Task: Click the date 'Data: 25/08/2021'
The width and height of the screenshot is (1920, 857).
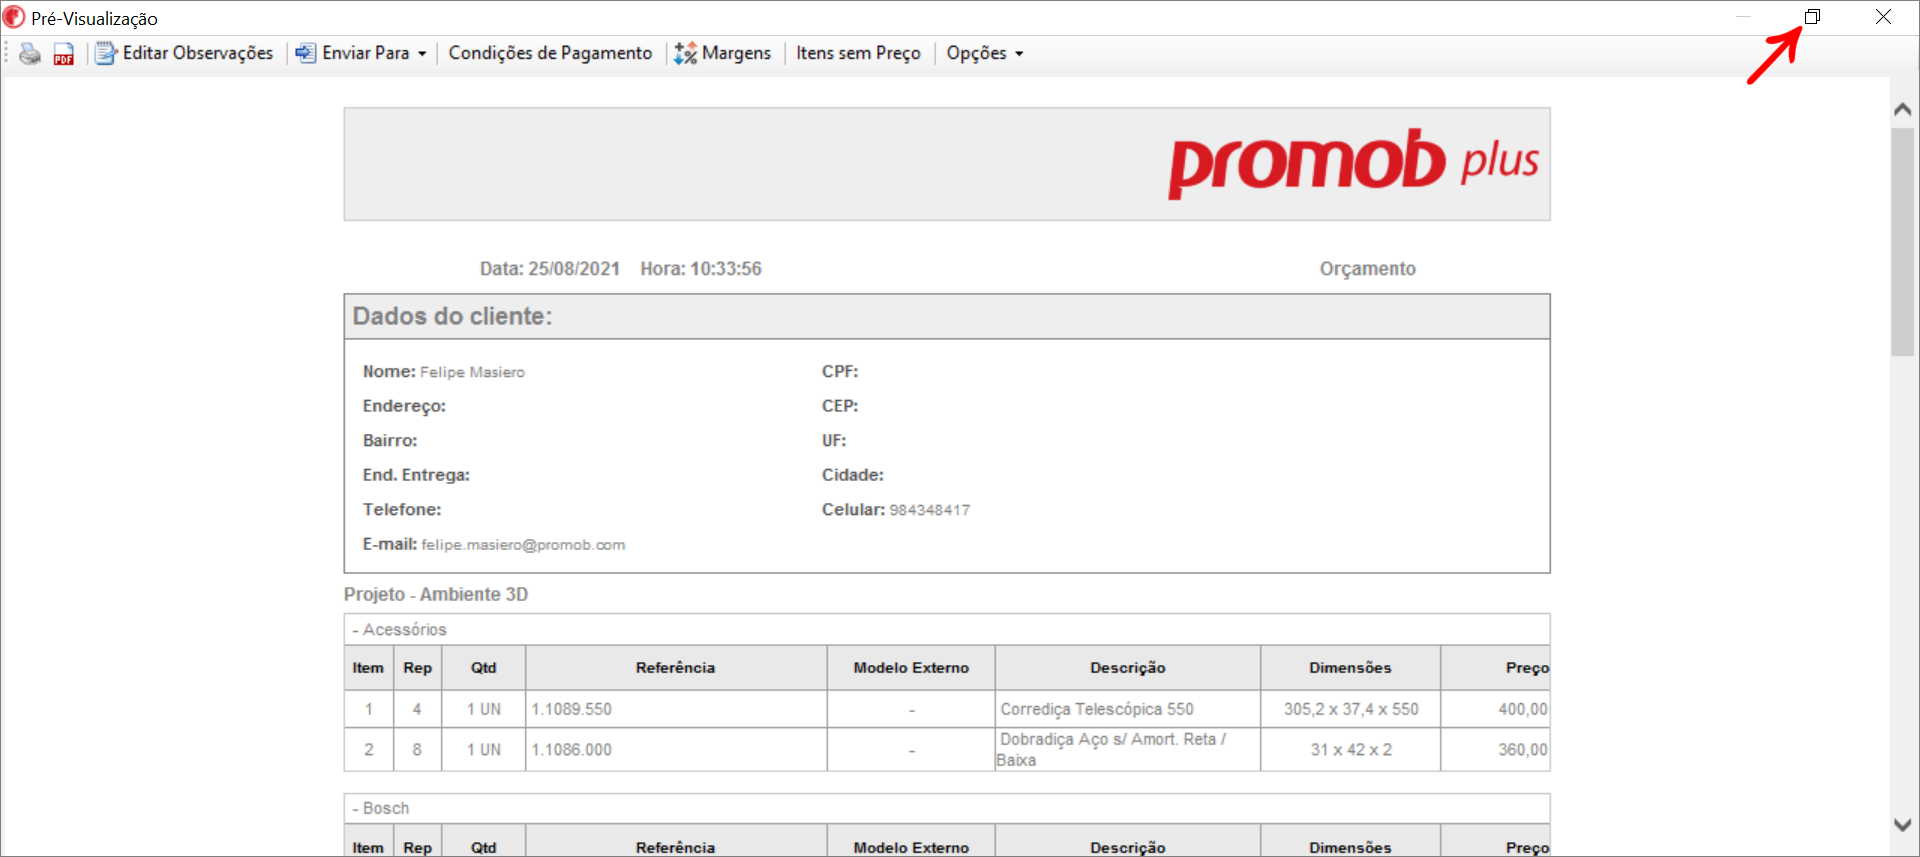Action: tap(550, 269)
